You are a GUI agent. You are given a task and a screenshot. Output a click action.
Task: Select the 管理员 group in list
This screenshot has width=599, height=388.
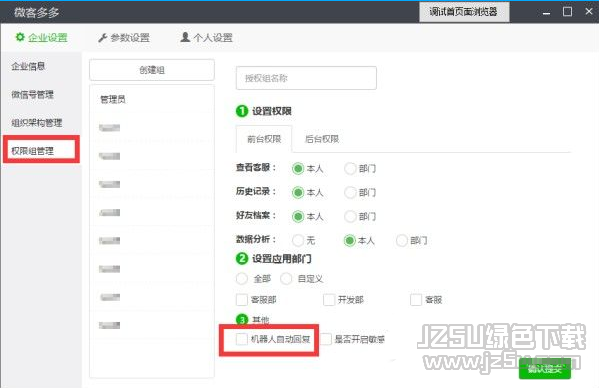click(152, 99)
